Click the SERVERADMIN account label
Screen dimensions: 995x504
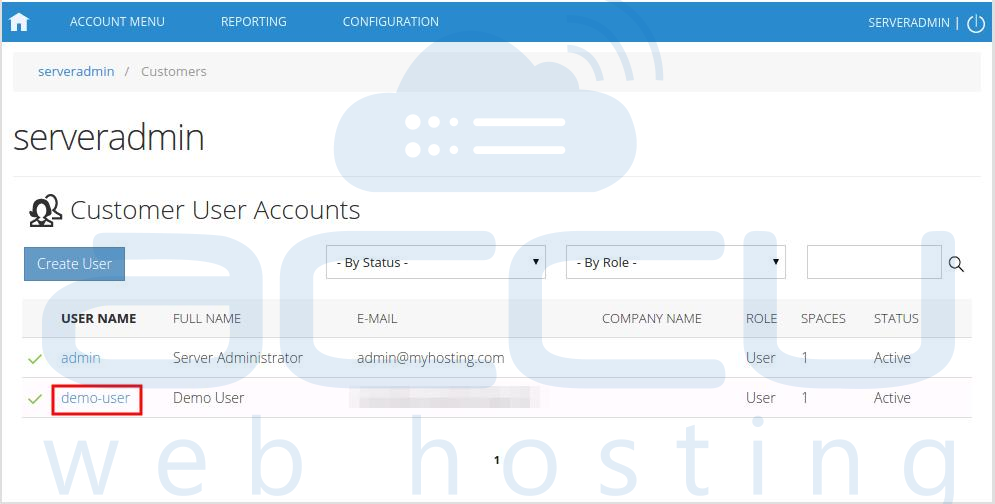pyautogui.click(x=909, y=23)
